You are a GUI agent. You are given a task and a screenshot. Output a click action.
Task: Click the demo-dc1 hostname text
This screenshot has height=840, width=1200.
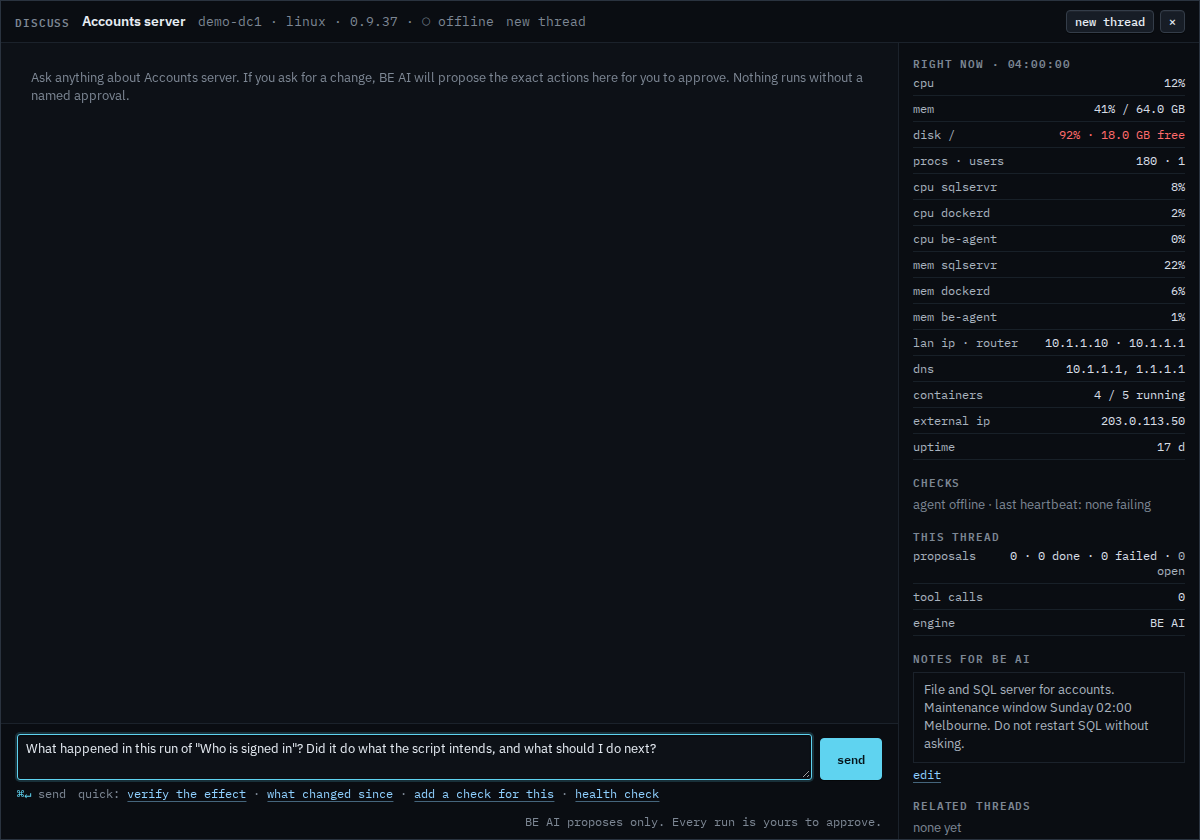pos(230,22)
